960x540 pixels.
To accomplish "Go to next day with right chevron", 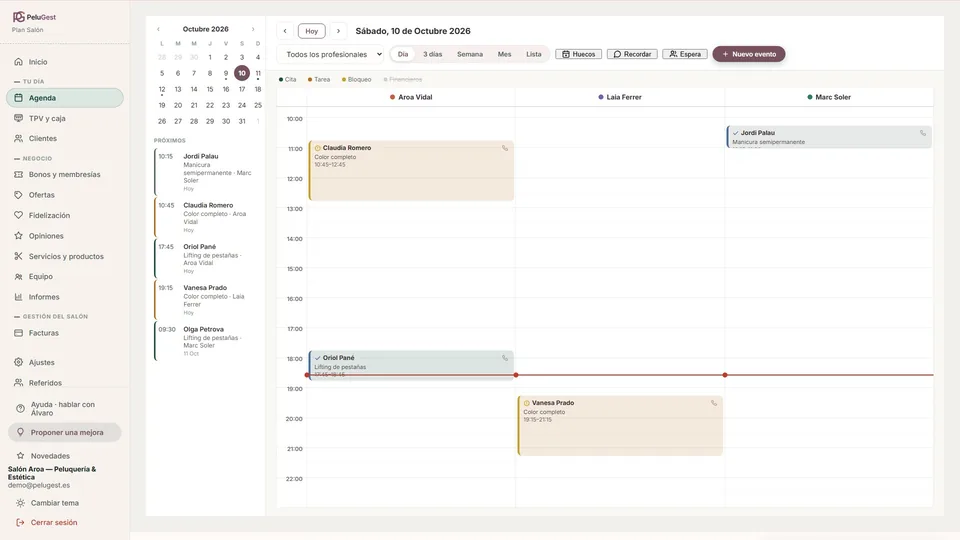I will (x=338, y=31).
